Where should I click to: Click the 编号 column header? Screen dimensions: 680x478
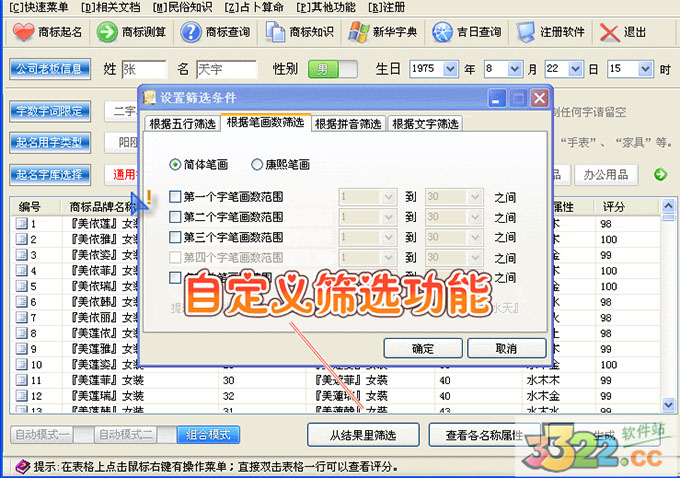pyautogui.click(x=35, y=207)
